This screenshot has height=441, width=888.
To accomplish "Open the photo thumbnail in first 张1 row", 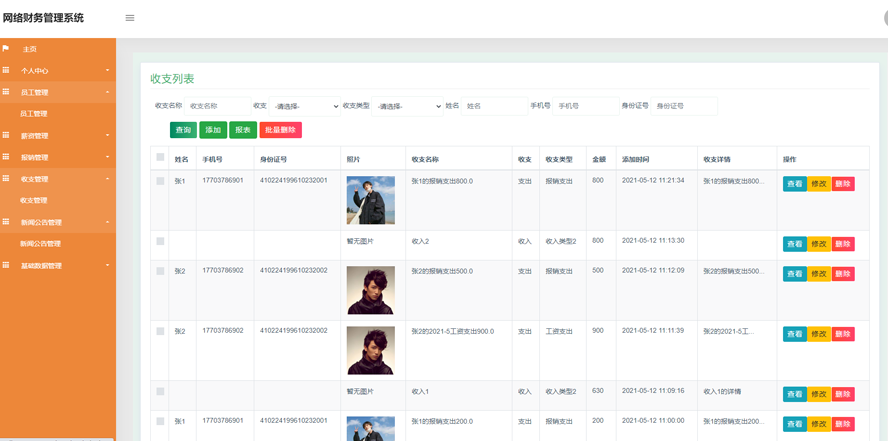I will [x=370, y=200].
